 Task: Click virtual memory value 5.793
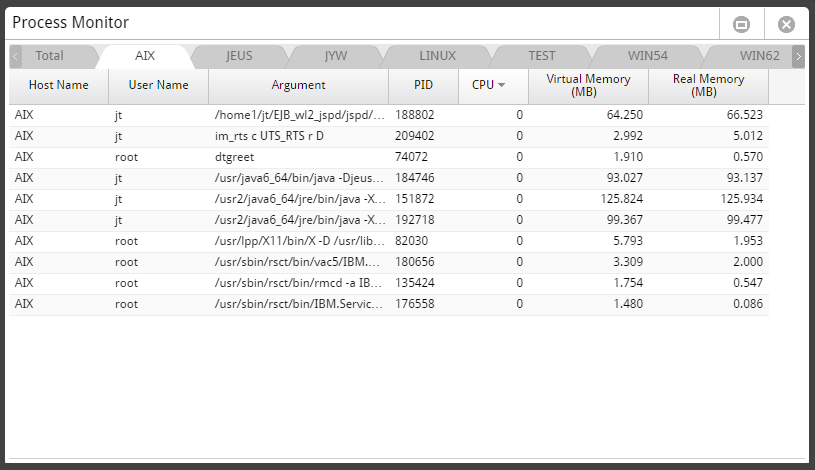[x=628, y=241]
